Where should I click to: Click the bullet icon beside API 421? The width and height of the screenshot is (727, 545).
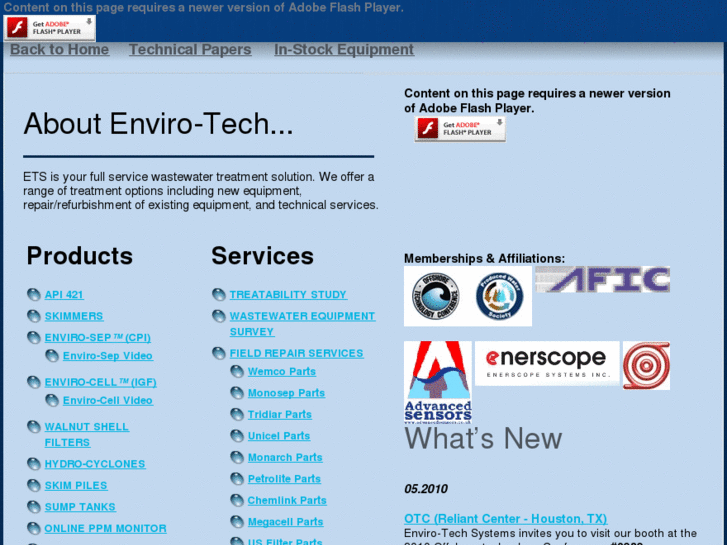tap(33, 295)
